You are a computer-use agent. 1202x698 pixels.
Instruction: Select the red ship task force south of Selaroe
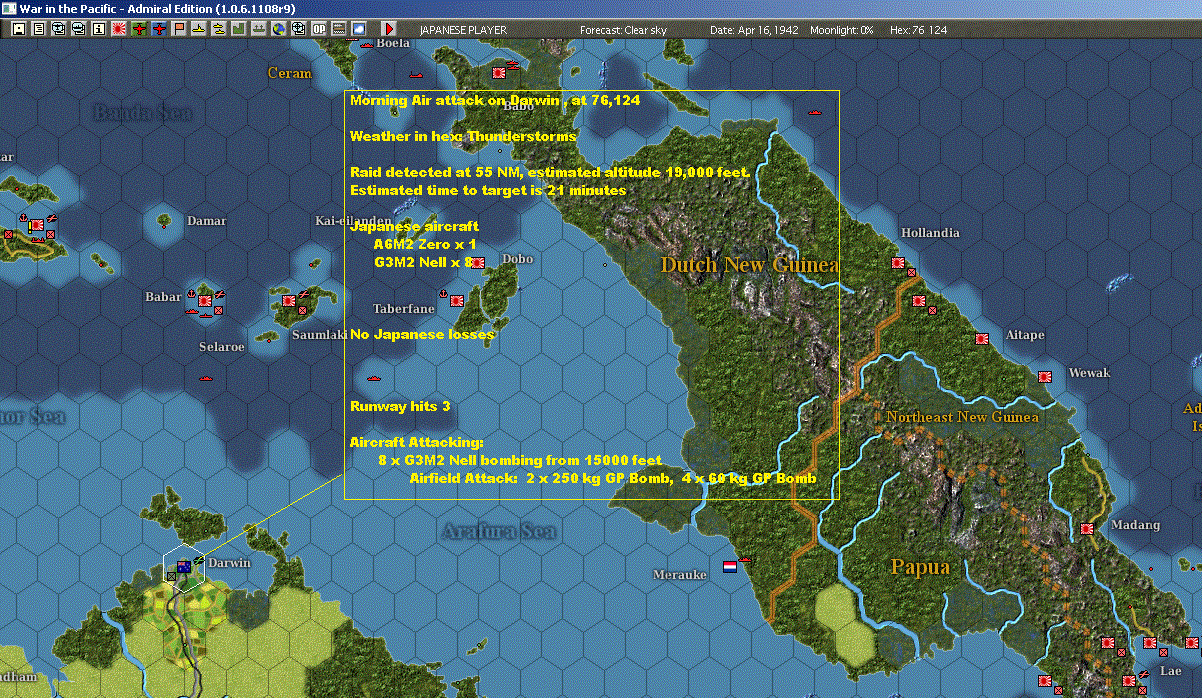(x=206, y=378)
